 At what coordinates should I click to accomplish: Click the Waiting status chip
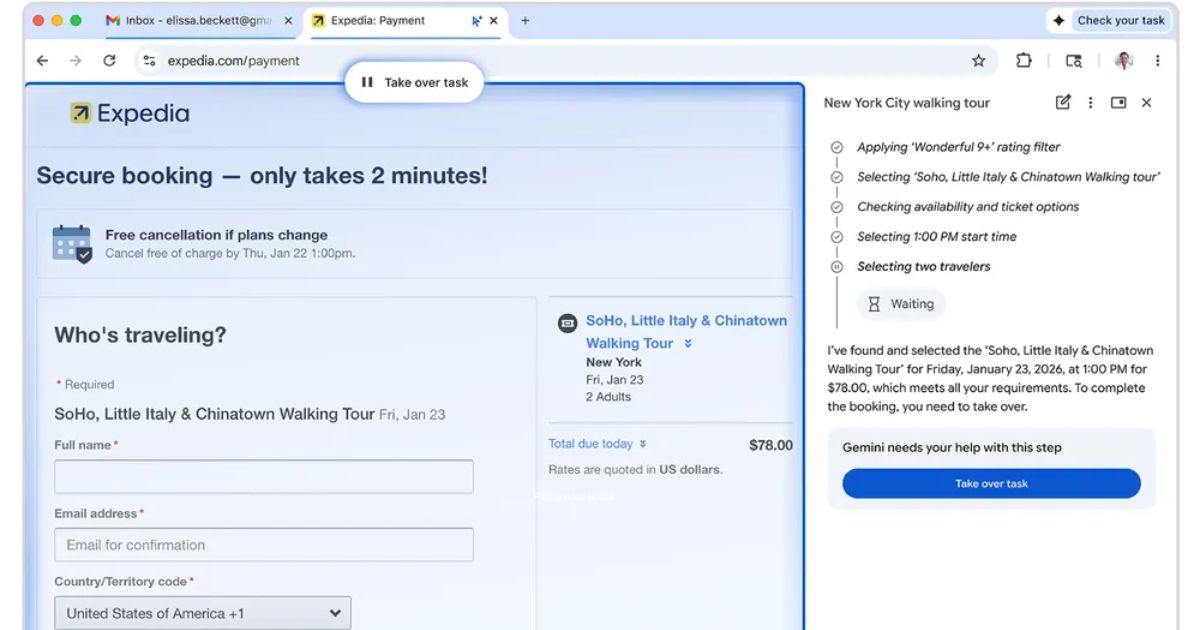pyautogui.click(x=901, y=304)
